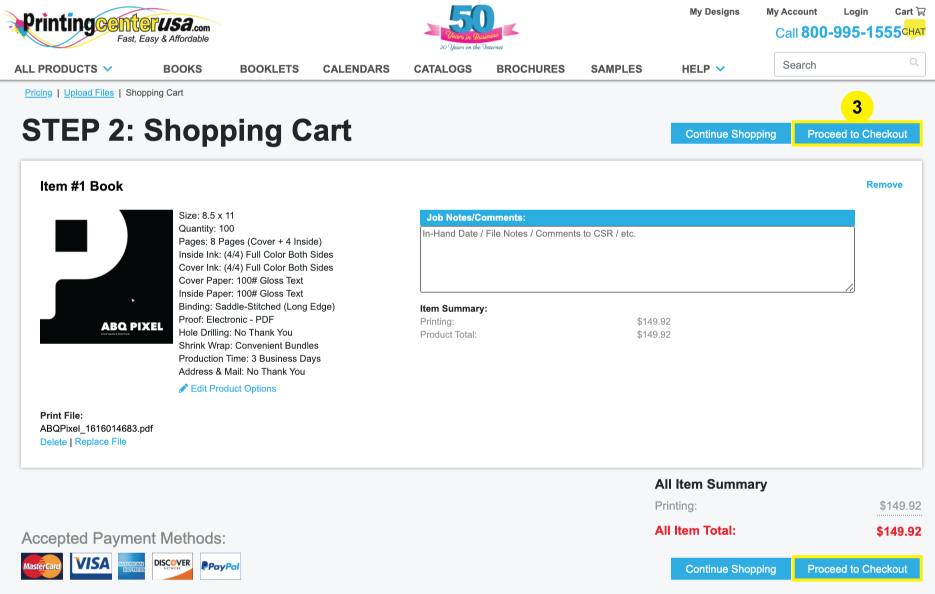Expand the All Products dropdown
The width and height of the screenshot is (935, 594).
[x=63, y=69]
